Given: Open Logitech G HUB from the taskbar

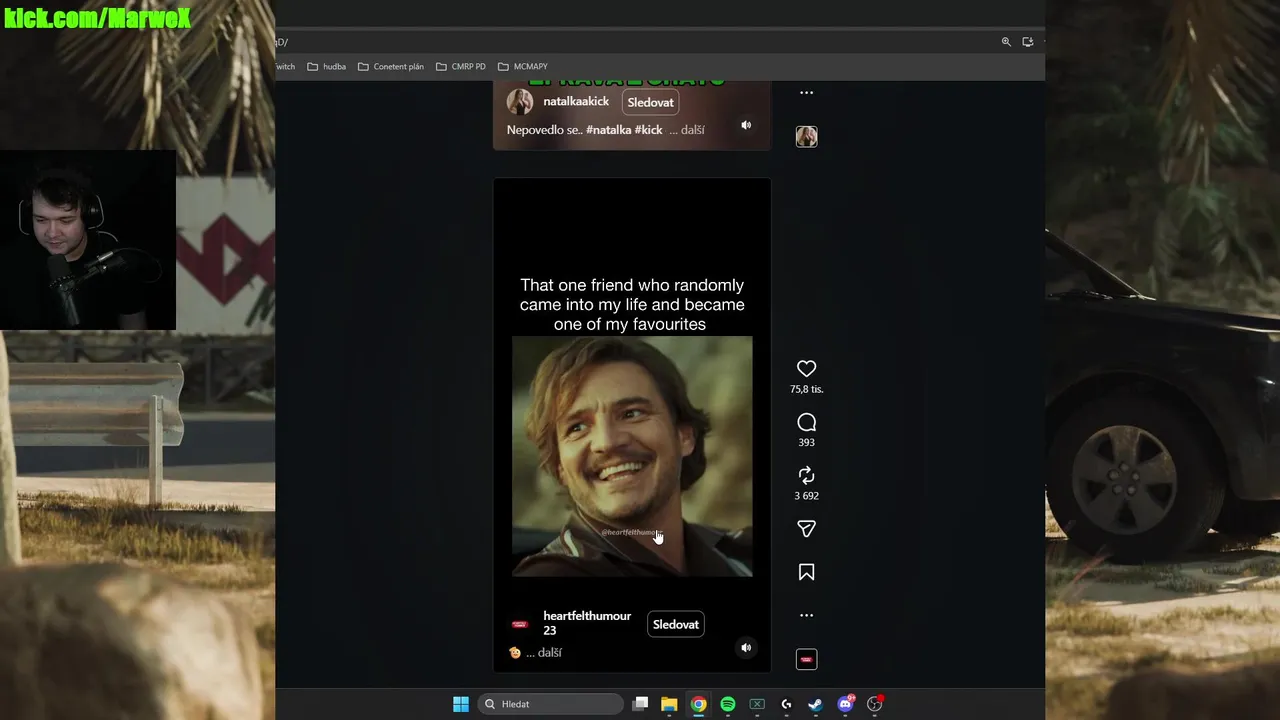Looking at the screenshot, I should click(786, 704).
